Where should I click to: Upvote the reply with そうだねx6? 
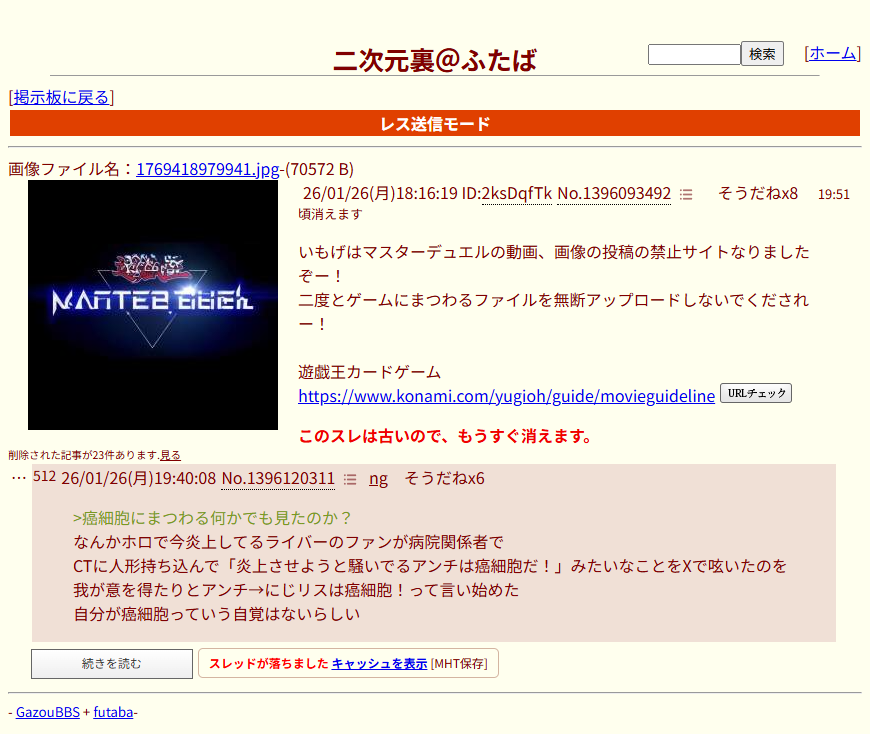click(x=444, y=478)
